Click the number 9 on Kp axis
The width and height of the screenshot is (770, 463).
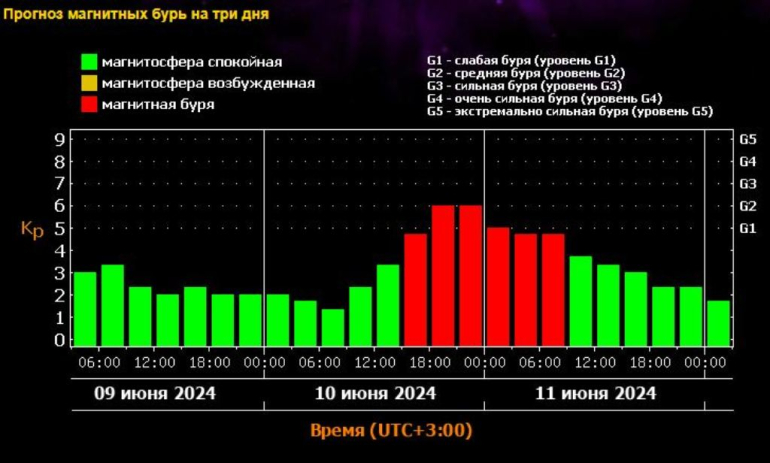point(60,139)
